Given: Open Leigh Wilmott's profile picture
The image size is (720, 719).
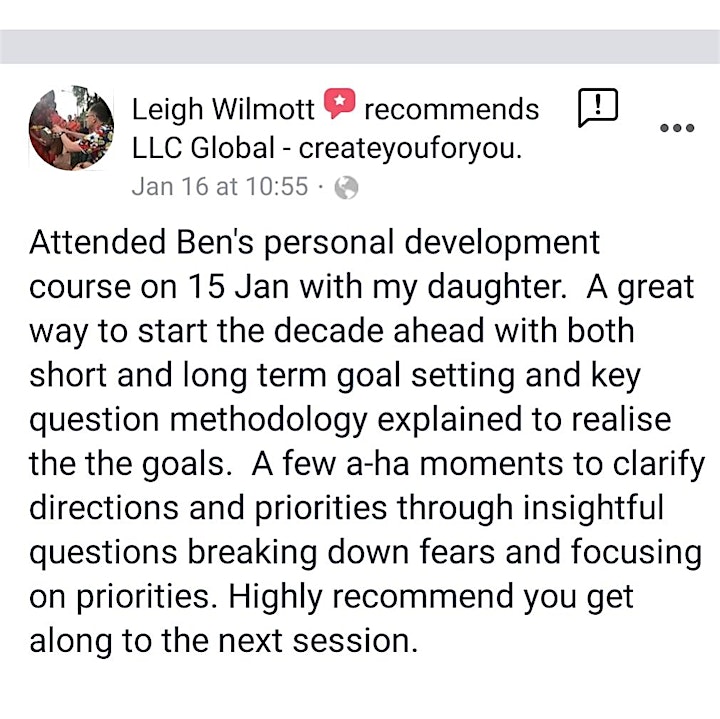Looking at the screenshot, I should pos(71,128).
